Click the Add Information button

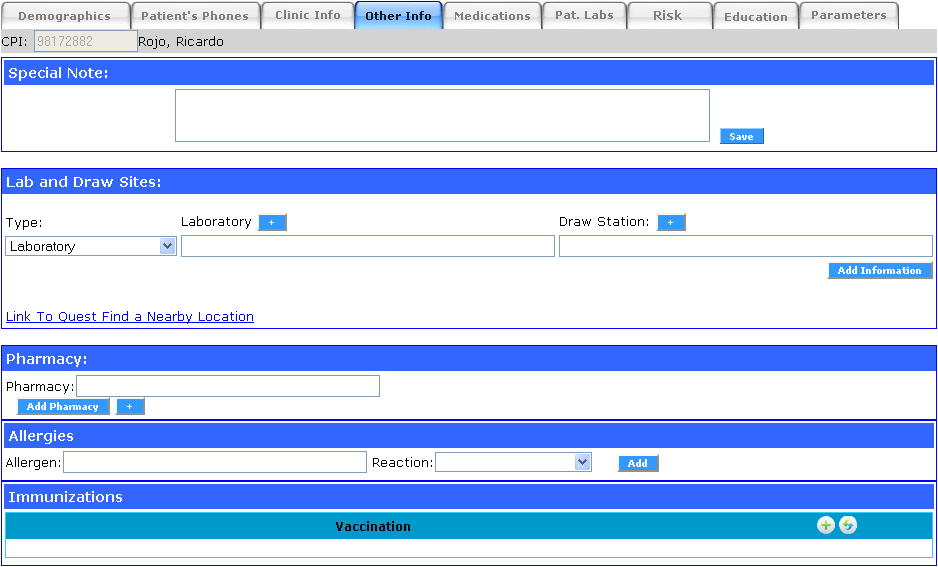(879, 271)
